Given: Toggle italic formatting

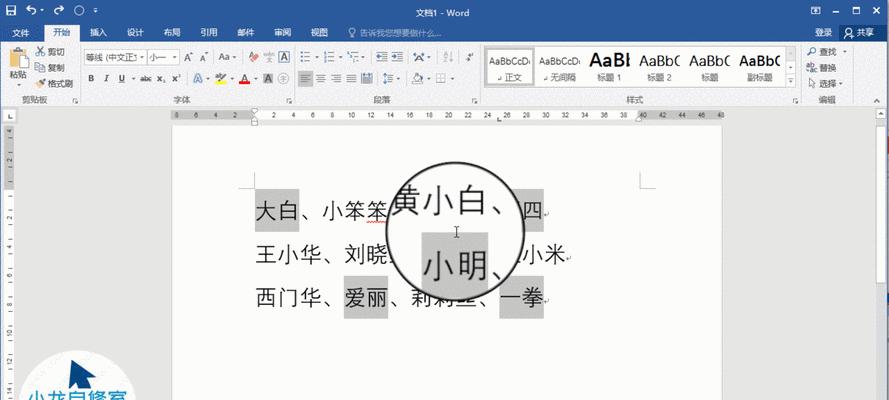Looking at the screenshot, I should [x=106, y=79].
